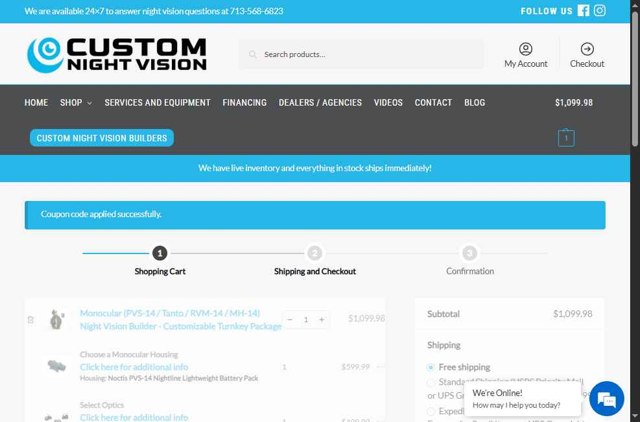Remove the Monocular item with the trash icon
640x422 pixels.
[x=31, y=320]
